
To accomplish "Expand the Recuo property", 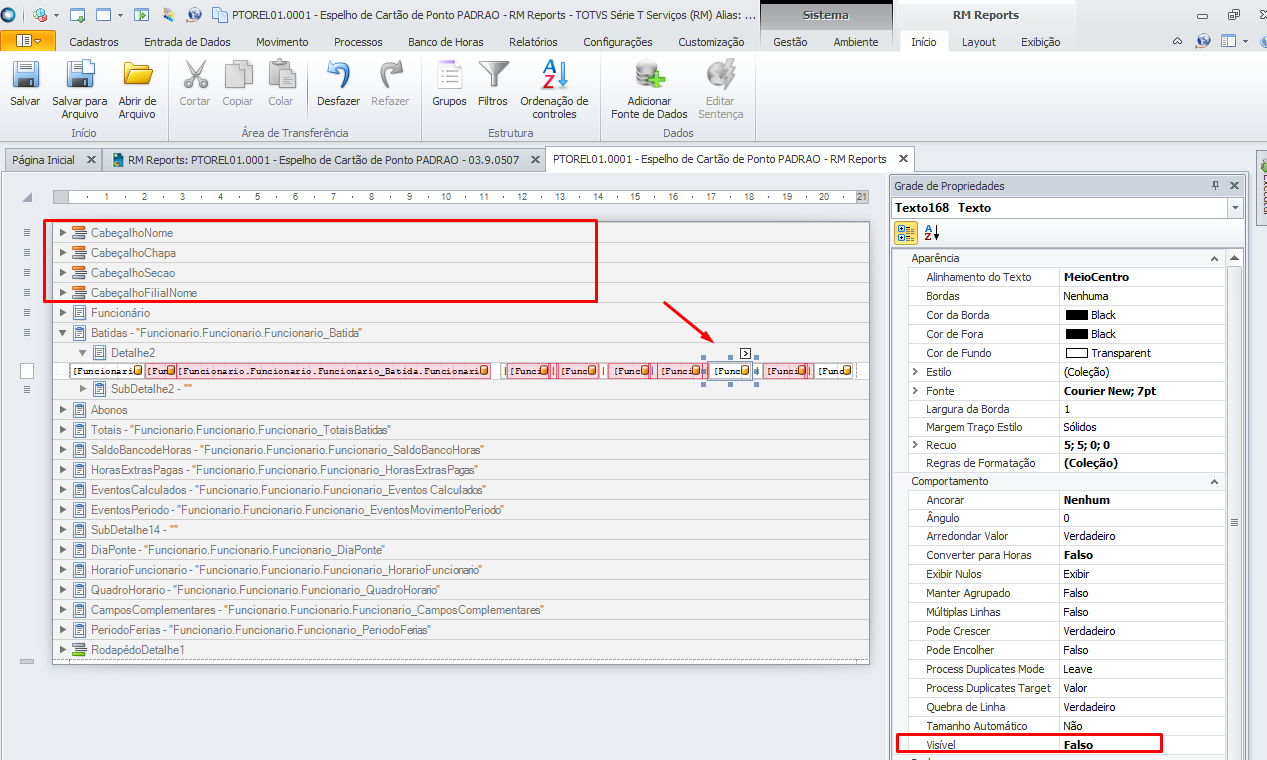I will (915, 445).
